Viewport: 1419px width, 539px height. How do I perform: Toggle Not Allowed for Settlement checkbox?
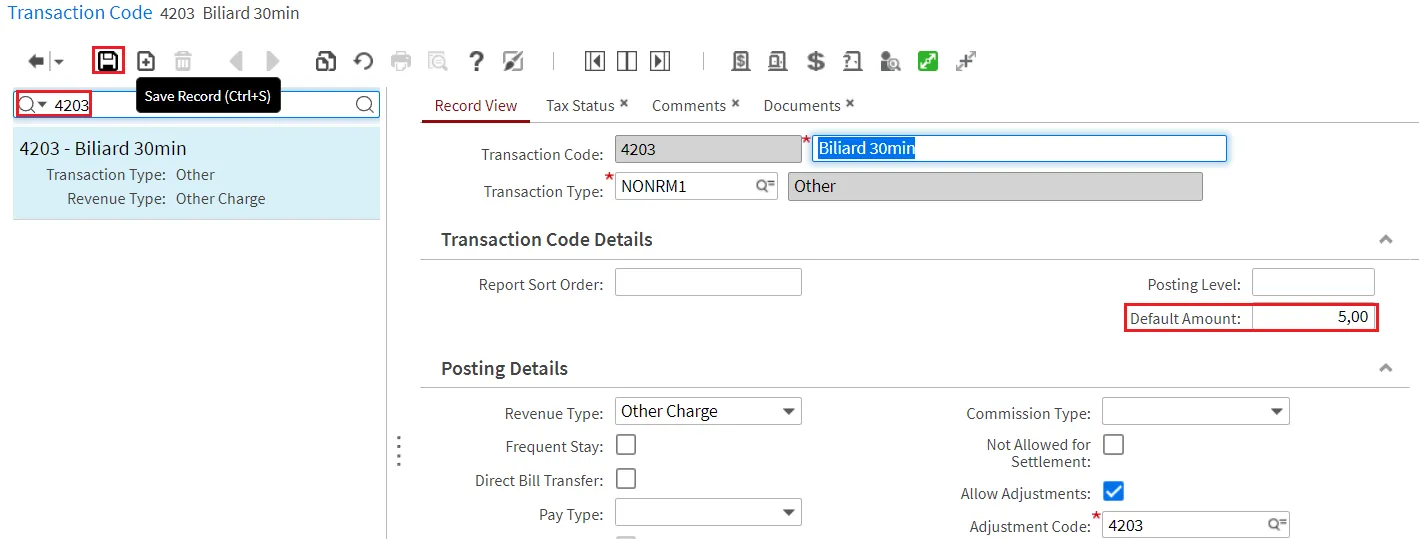pos(1113,445)
